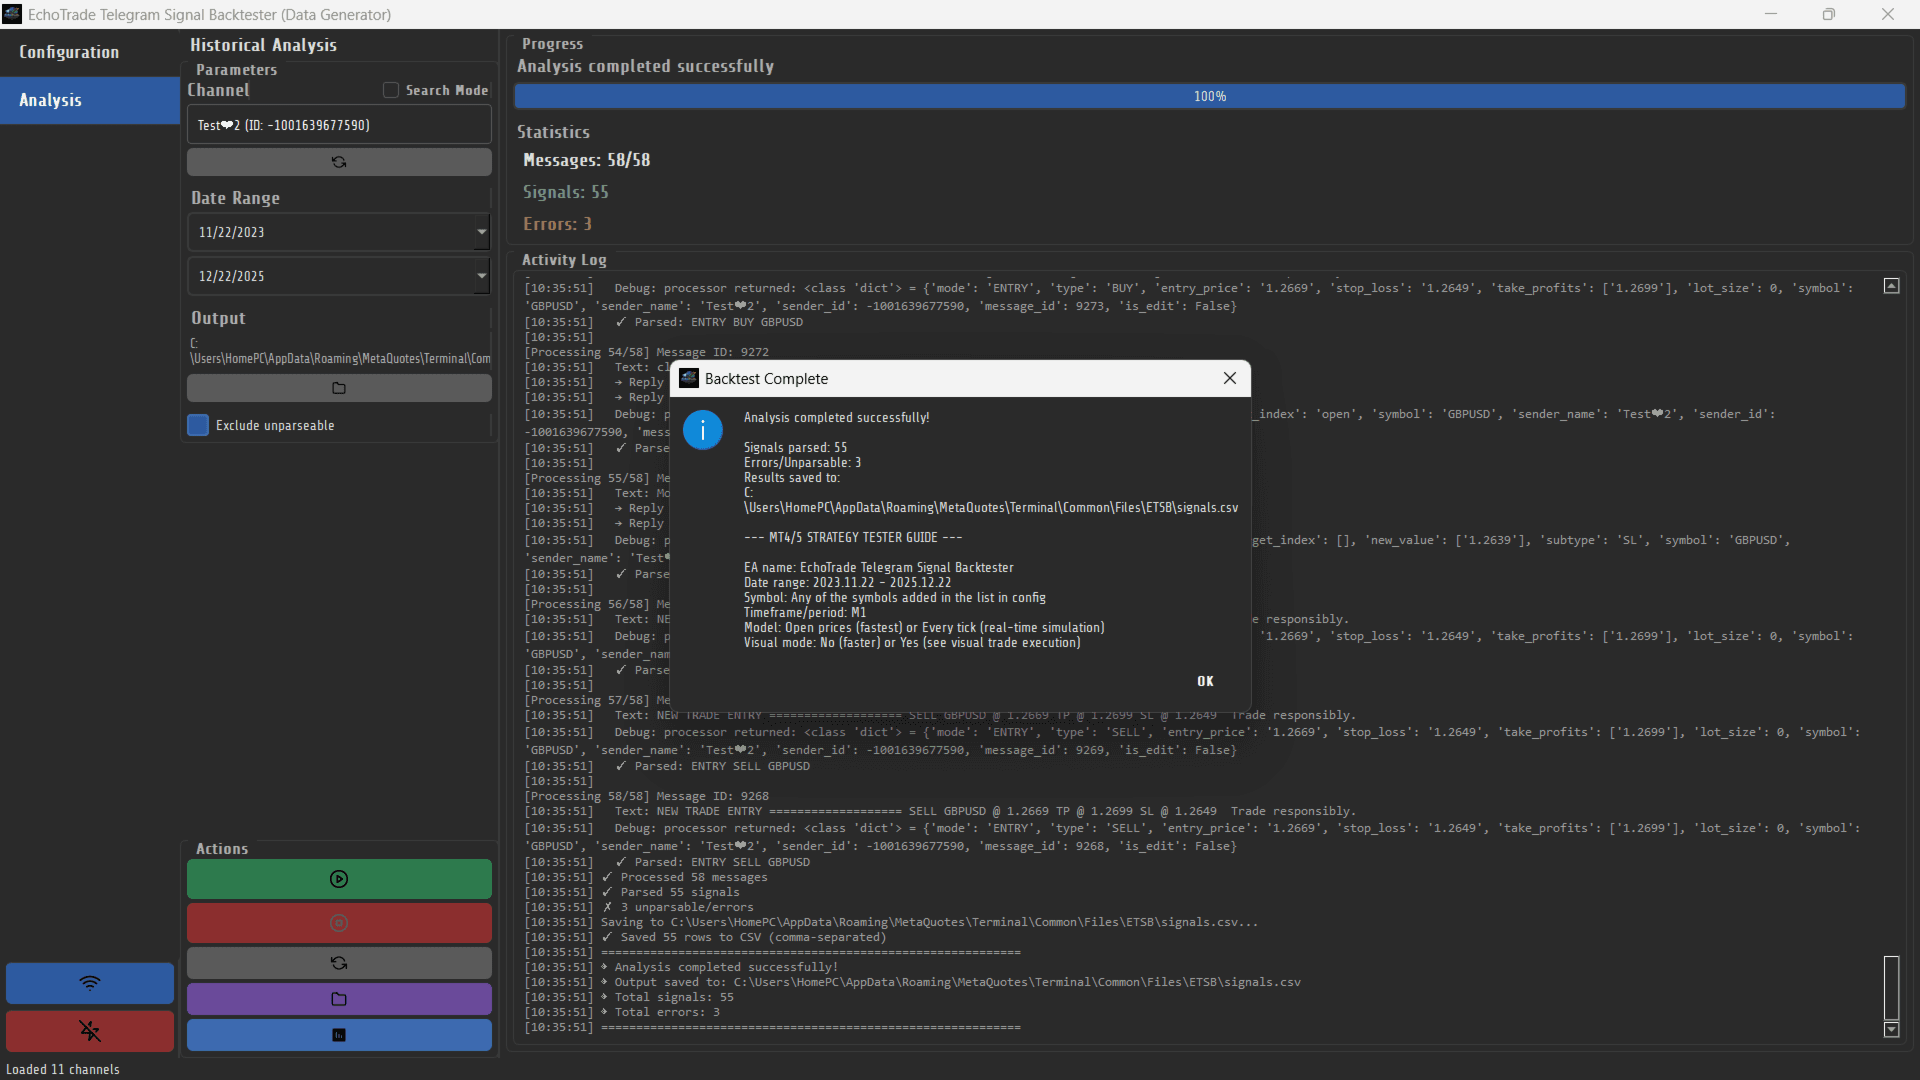The width and height of the screenshot is (1920, 1080).
Task: Click the 'Errors: 3' statistic
Action: coord(557,224)
